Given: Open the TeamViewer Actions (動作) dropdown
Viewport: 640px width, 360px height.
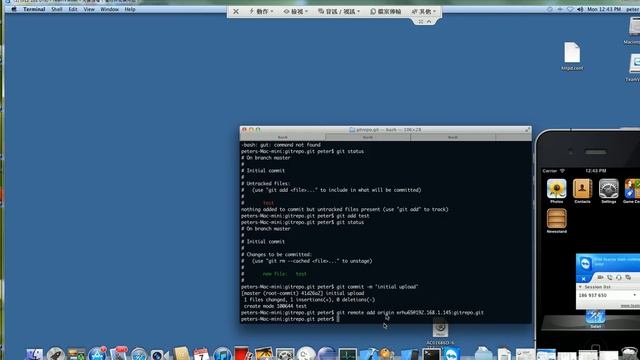Looking at the screenshot, I should click(x=261, y=11).
